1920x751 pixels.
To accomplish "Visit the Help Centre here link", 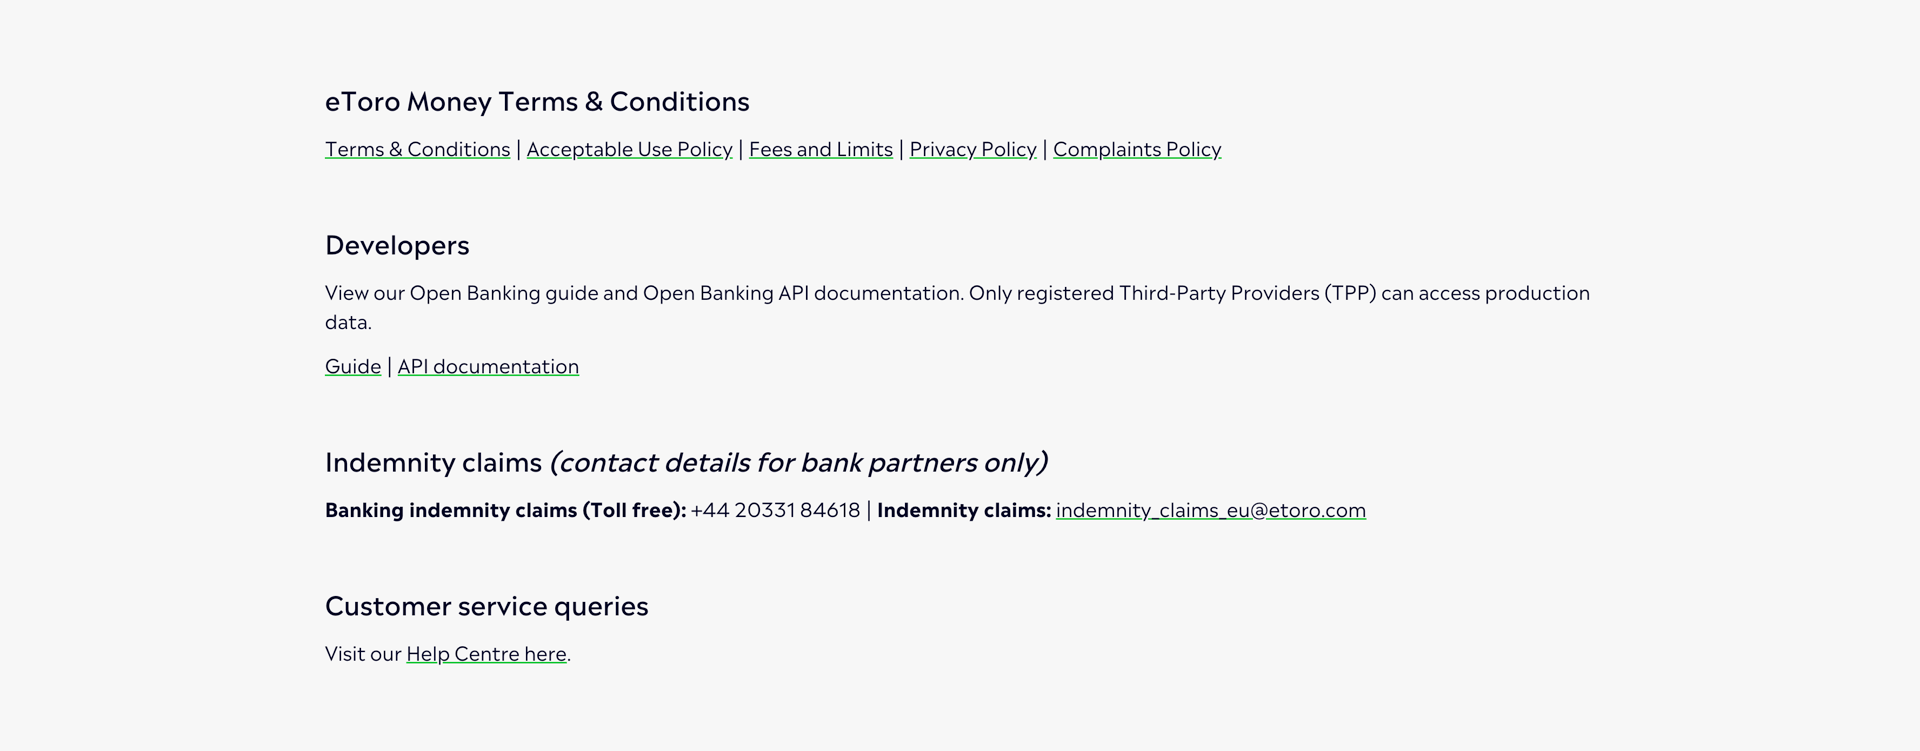I will point(486,654).
